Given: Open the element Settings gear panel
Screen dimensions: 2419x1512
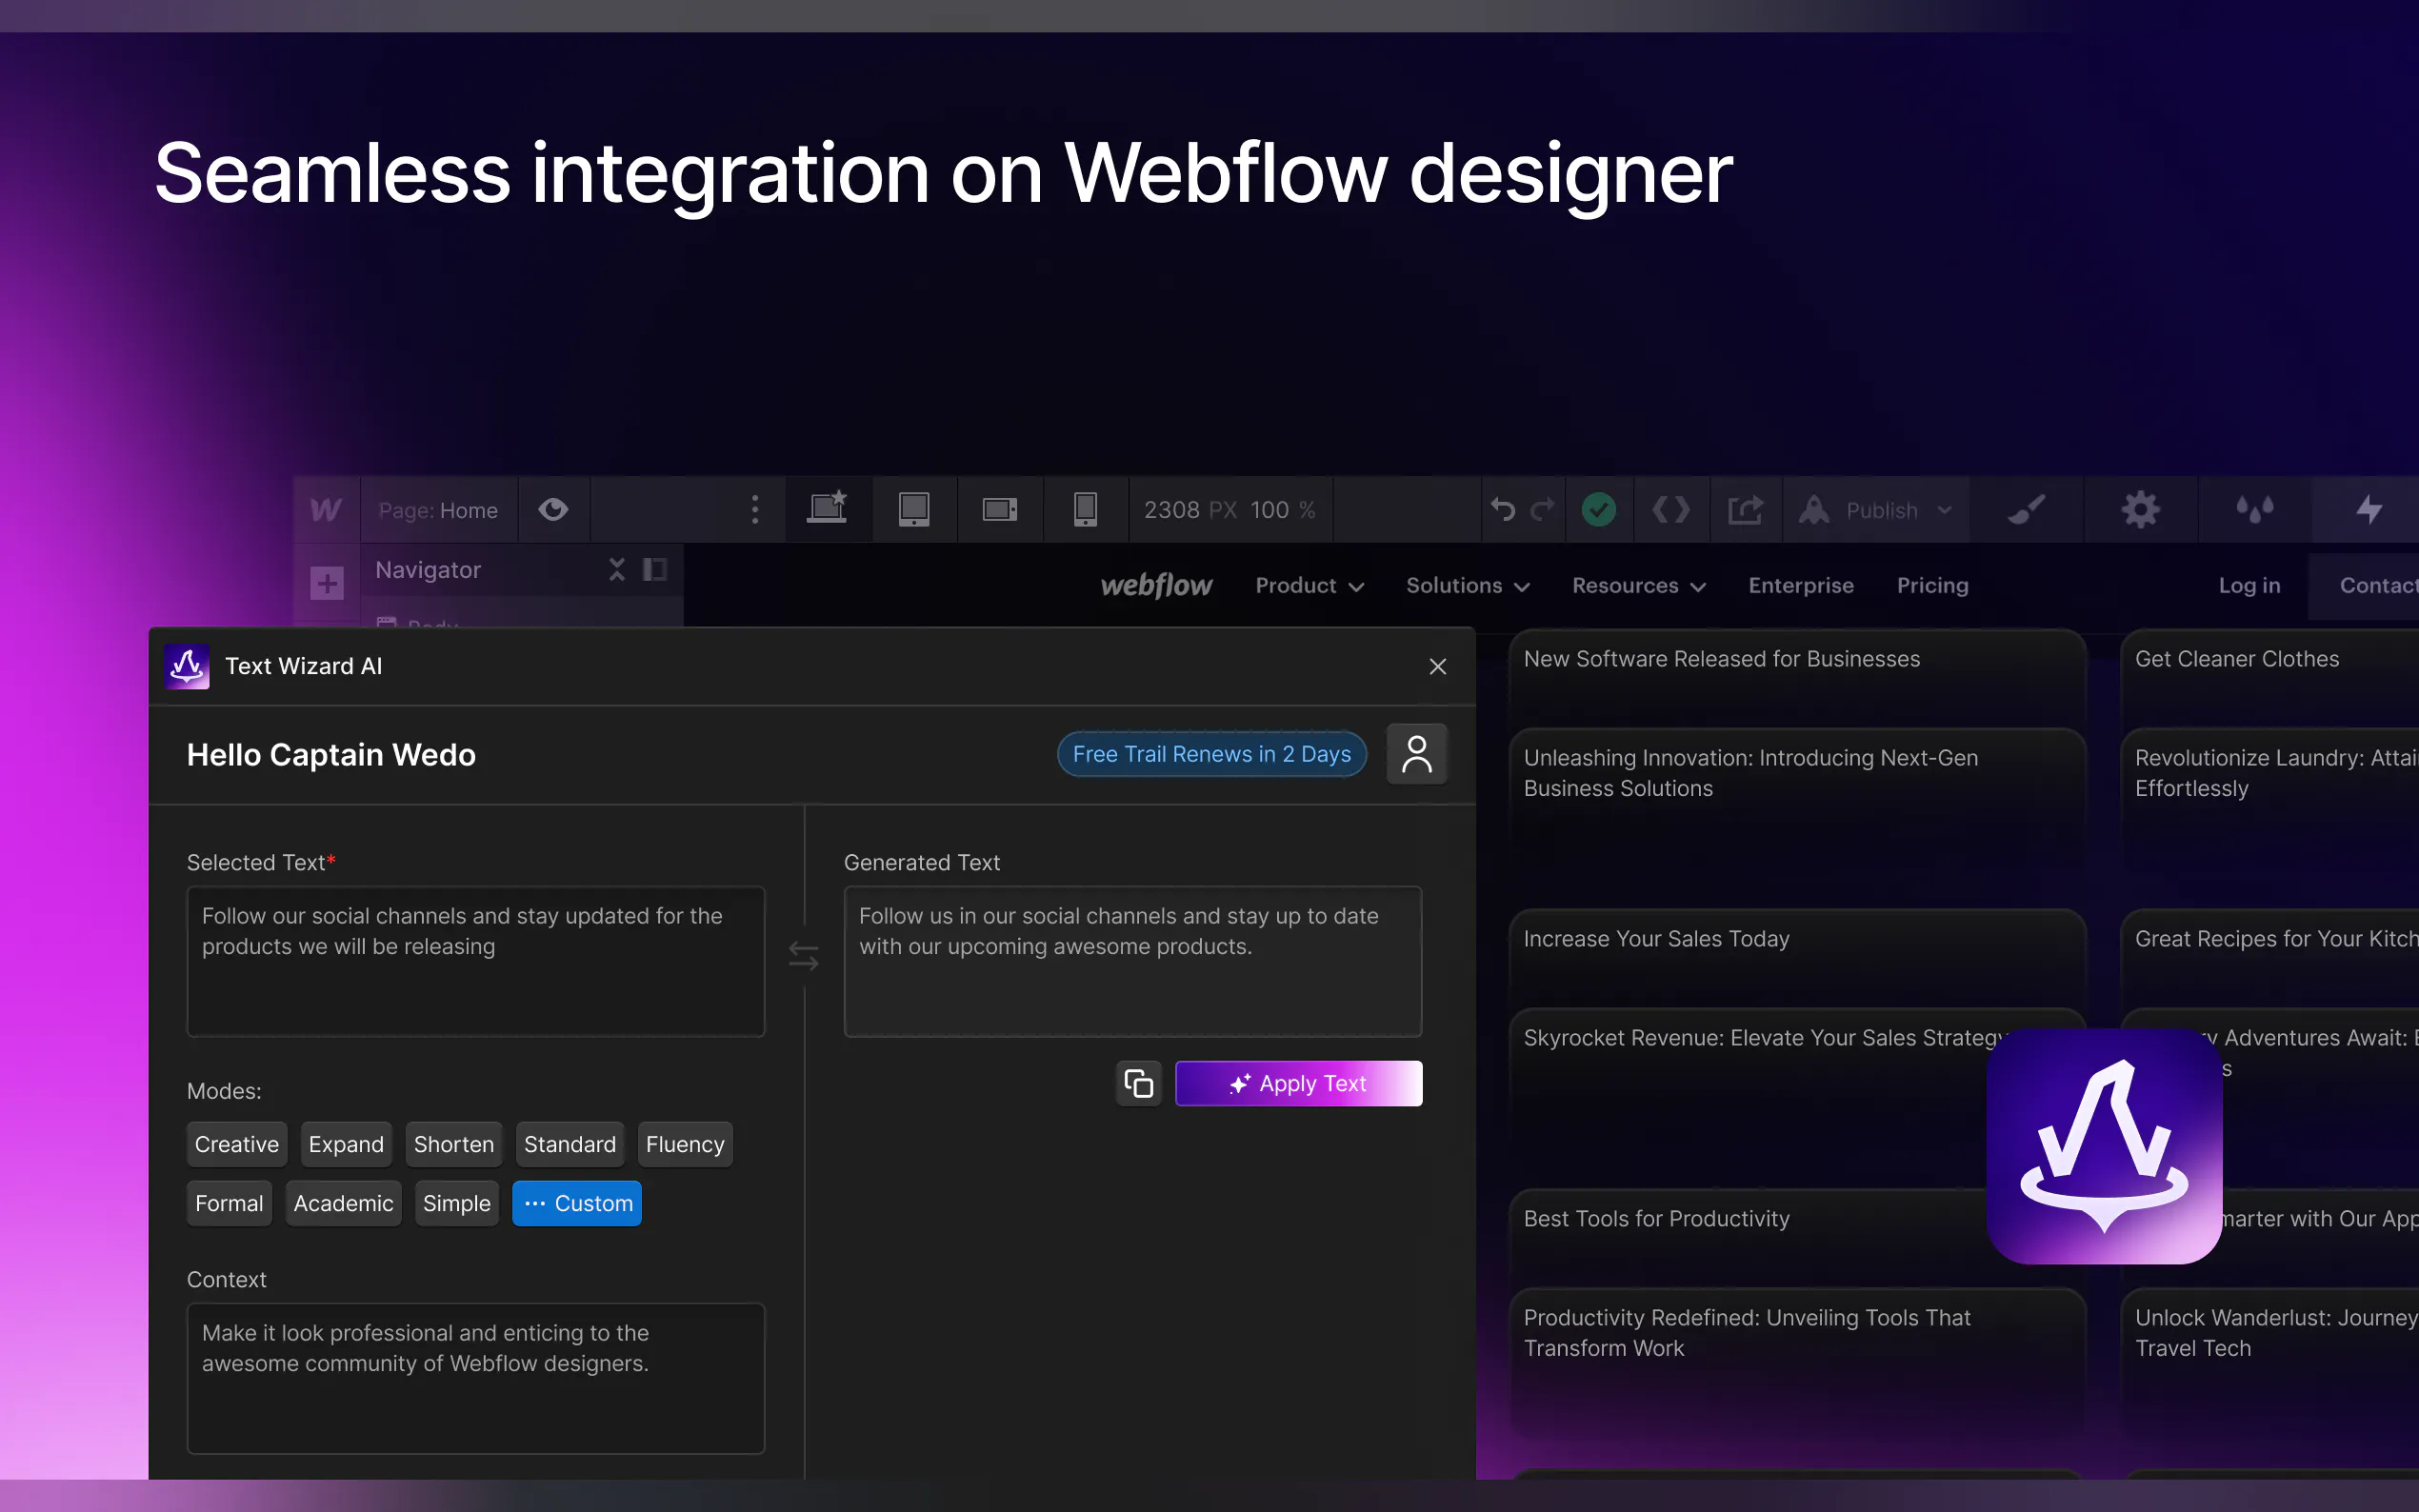Looking at the screenshot, I should (2141, 510).
